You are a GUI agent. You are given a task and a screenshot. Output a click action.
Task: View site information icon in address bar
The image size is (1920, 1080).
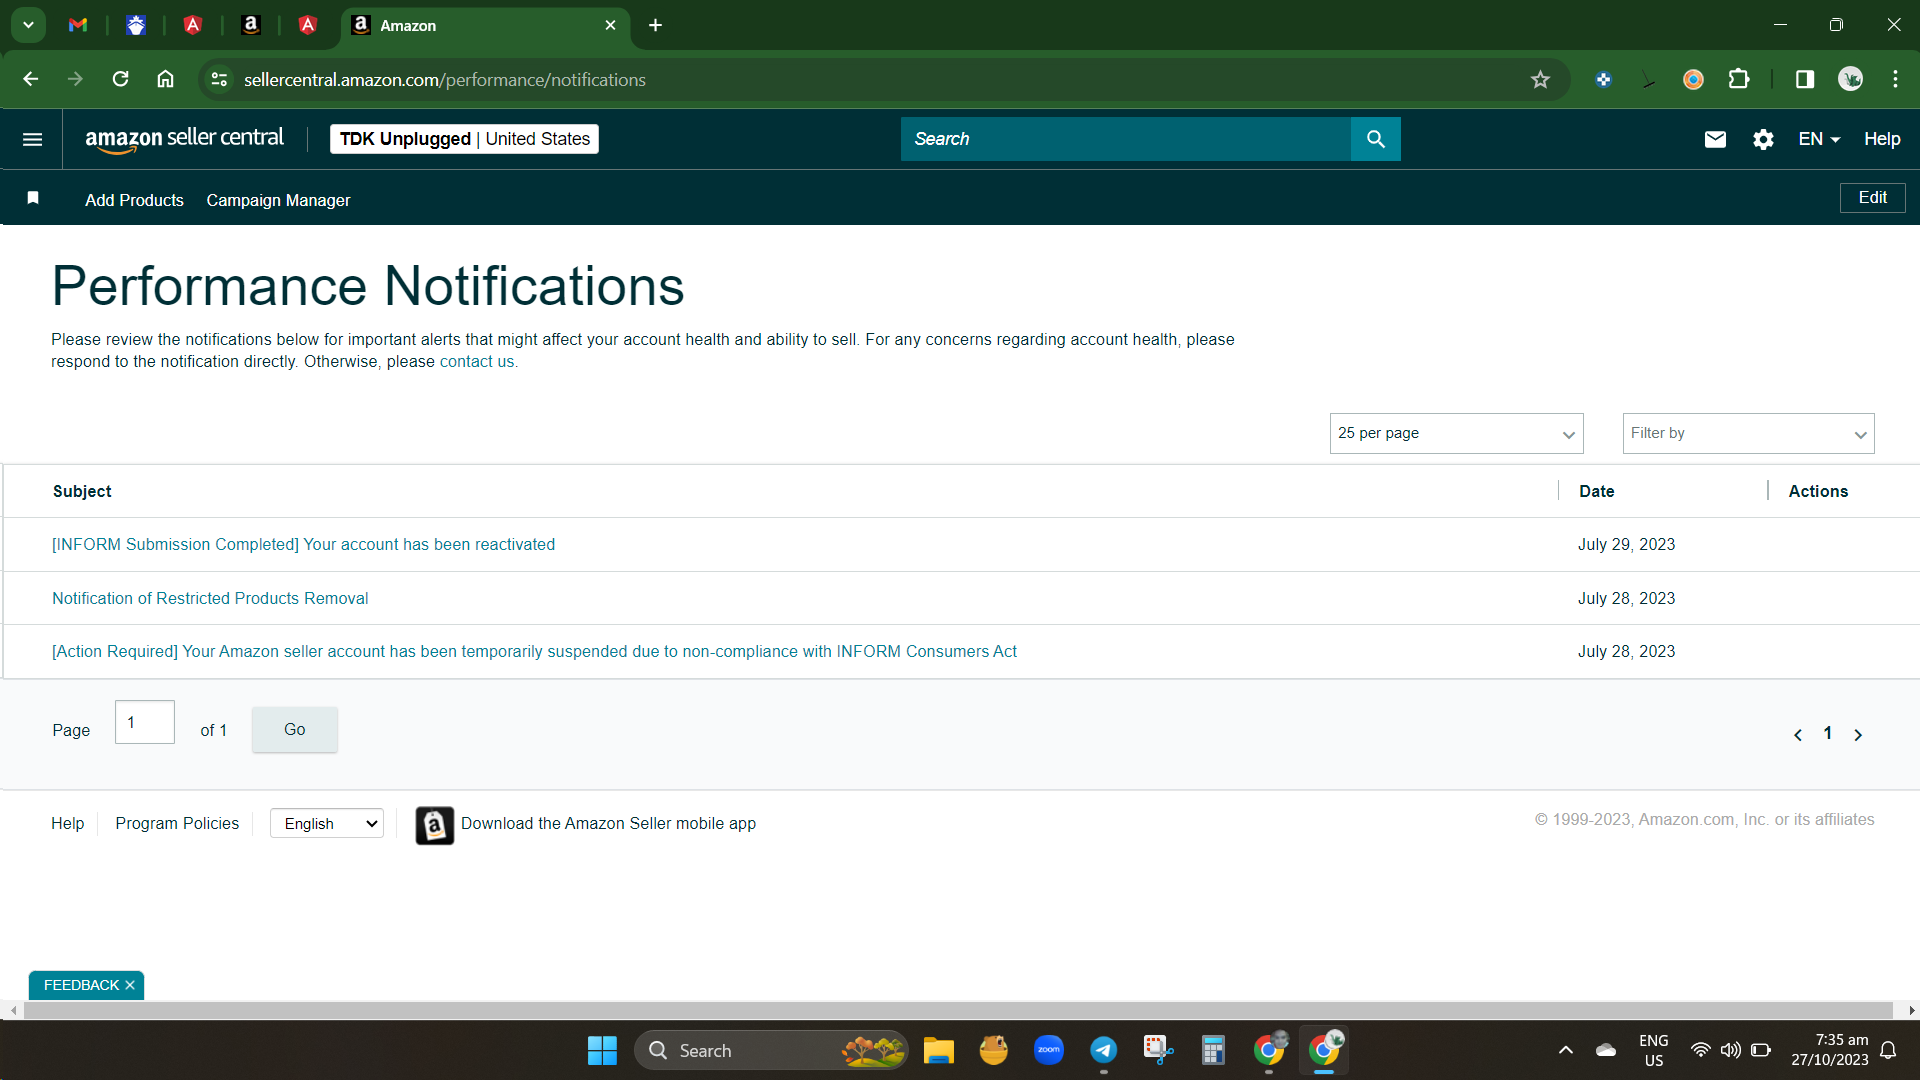[x=219, y=79]
